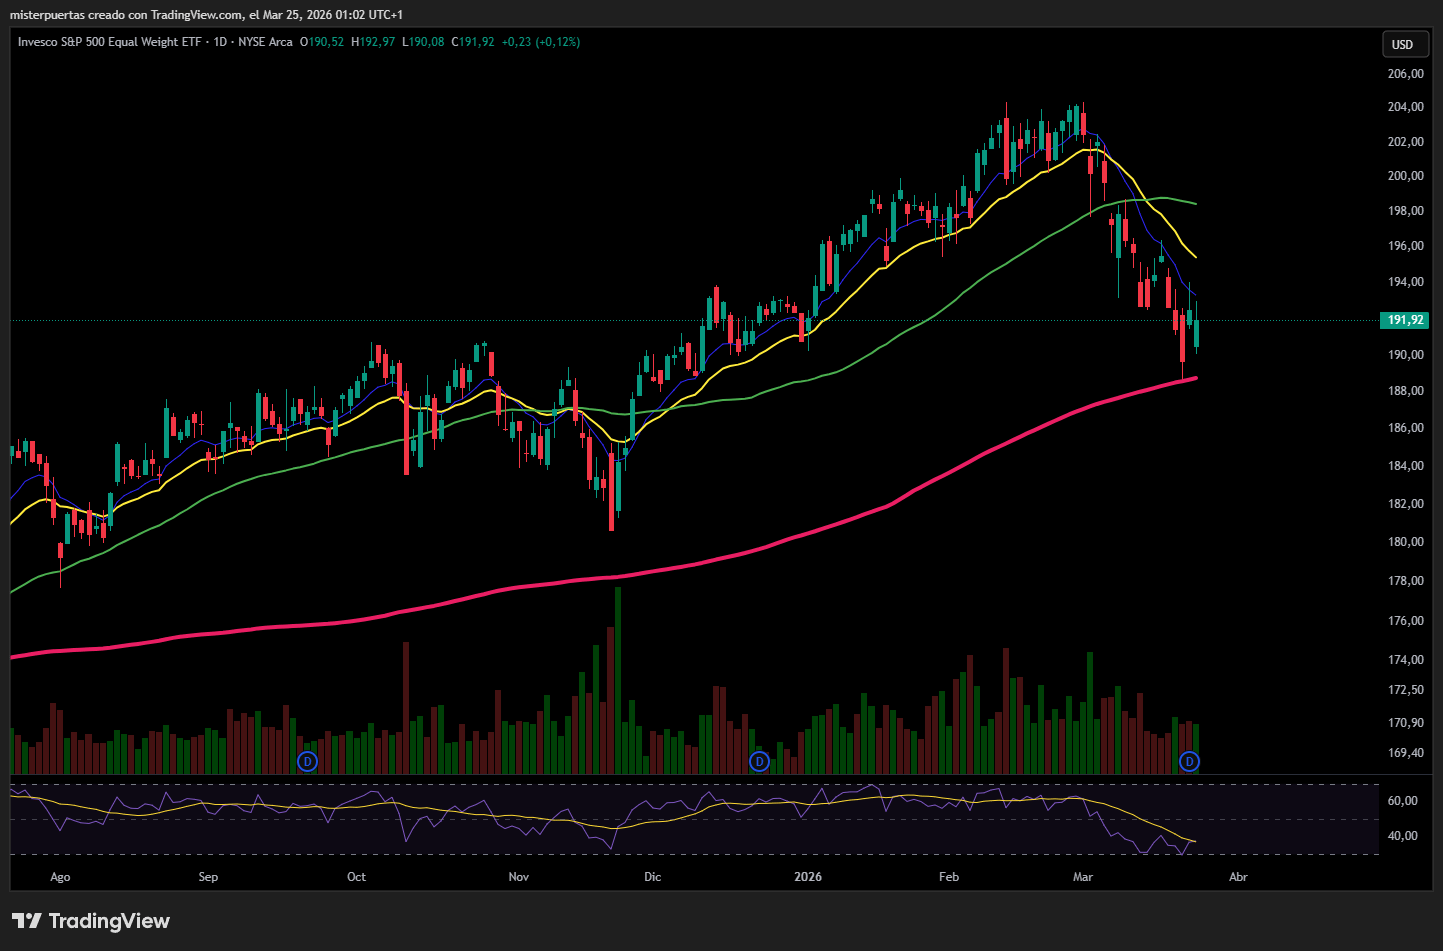1443x951 pixels.
Task: Click the green 191,92 current price label
Action: coord(1405,320)
